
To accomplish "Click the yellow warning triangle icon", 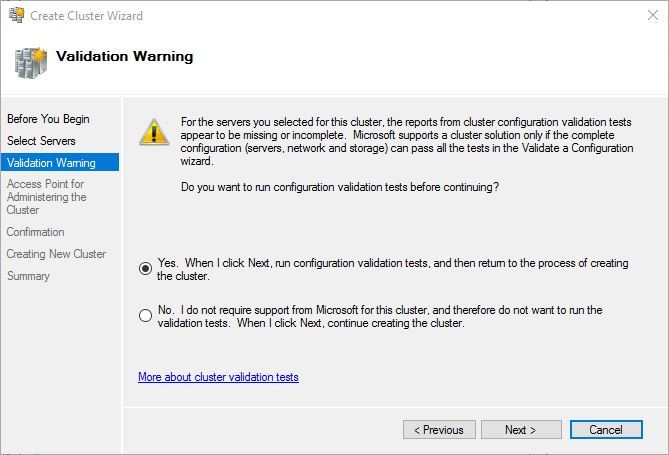I will click(153, 132).
